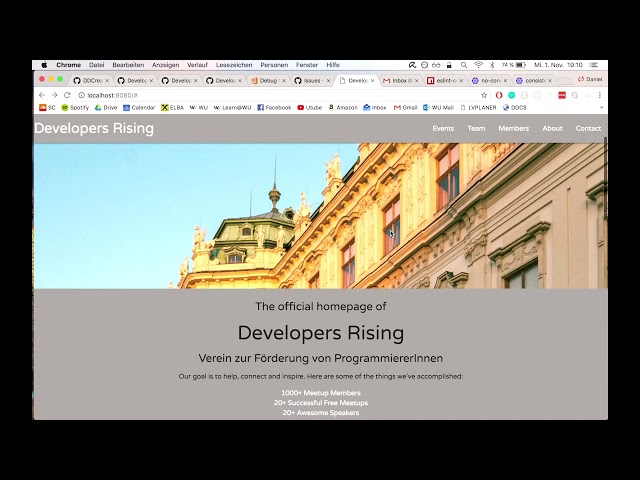
Task: Switch to the eslint tab
Action: [x=443, y=81]
